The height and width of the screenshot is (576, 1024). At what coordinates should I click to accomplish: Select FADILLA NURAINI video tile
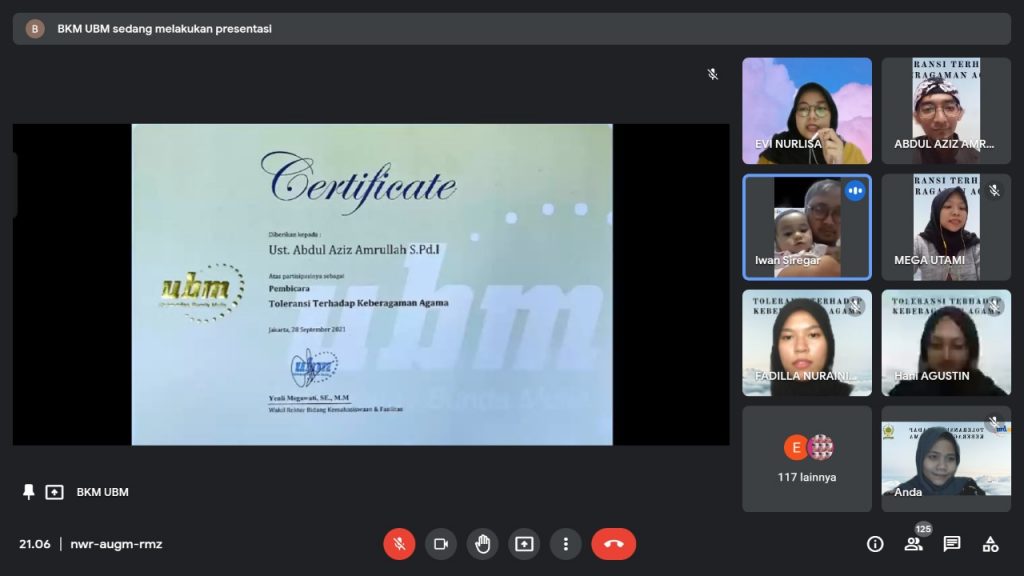point(807,343)
